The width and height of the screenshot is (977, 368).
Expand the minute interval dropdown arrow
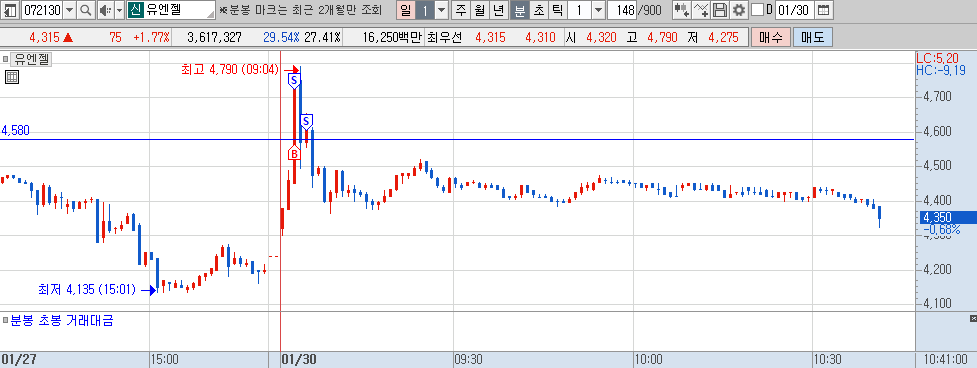pyautogui.click(x=598, y=10)
